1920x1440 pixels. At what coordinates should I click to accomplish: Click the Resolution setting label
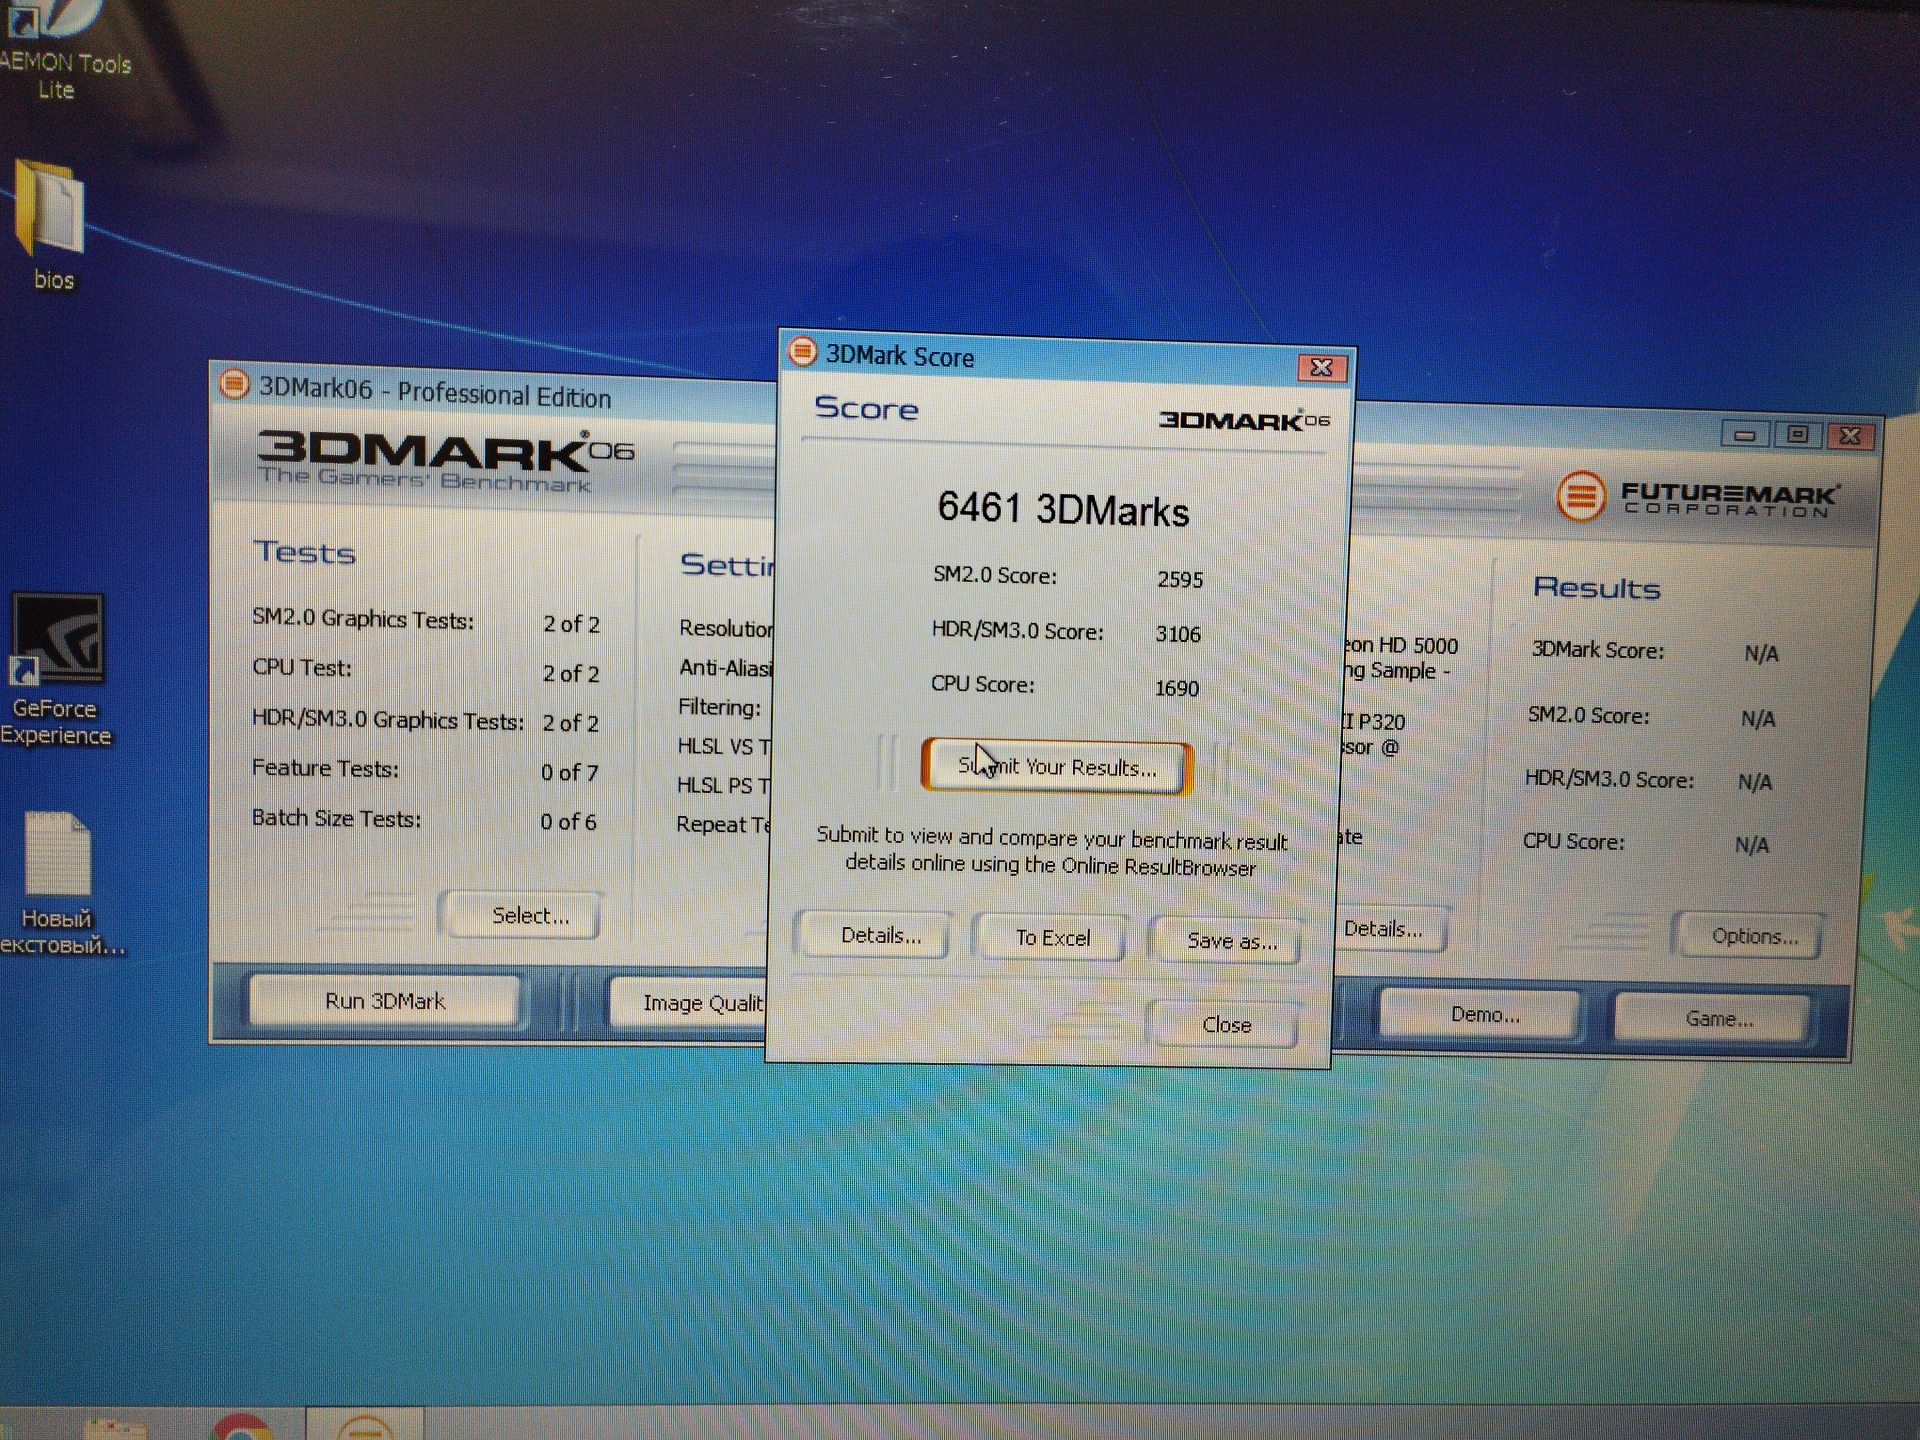(x=726, y=628)
